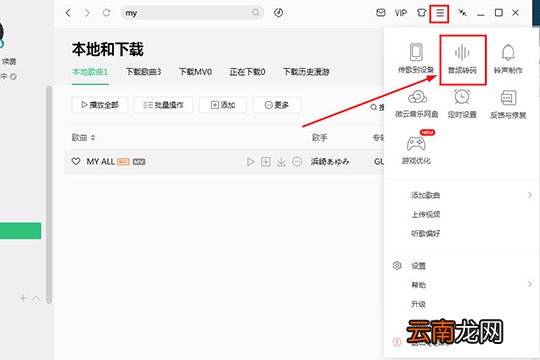Open 传歌到设备 in the menu
Image resolution: width=540 pixels, height=360 pixels.
tap(416, 58)
